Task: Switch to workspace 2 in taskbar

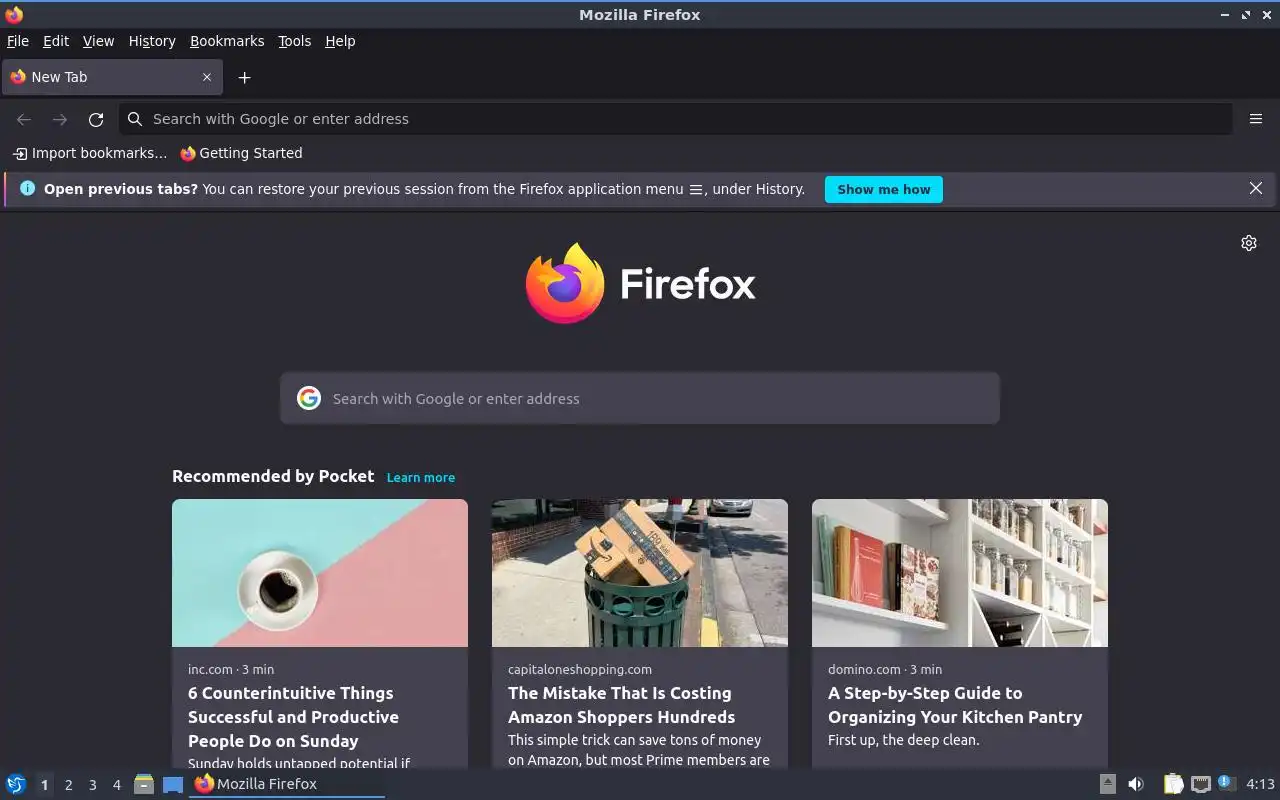Action: click(68, 785)
